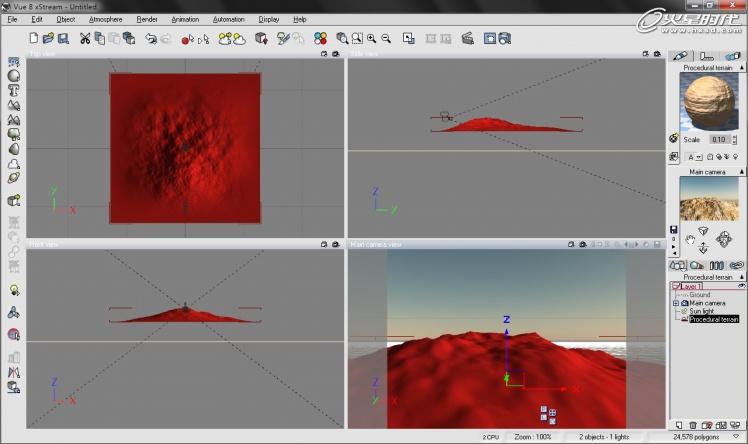This screenshot has width=748, height=444.
Task: Undo the last action
Action: (151, 39)
